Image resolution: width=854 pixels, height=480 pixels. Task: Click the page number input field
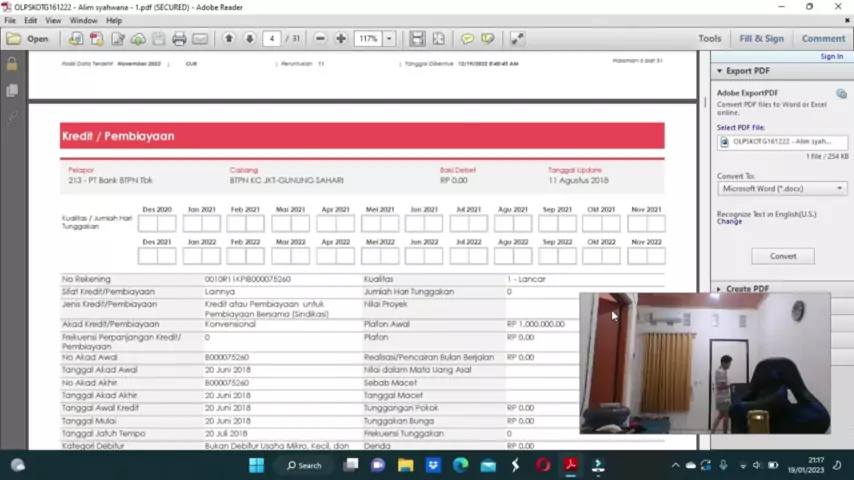pos(272,39)
